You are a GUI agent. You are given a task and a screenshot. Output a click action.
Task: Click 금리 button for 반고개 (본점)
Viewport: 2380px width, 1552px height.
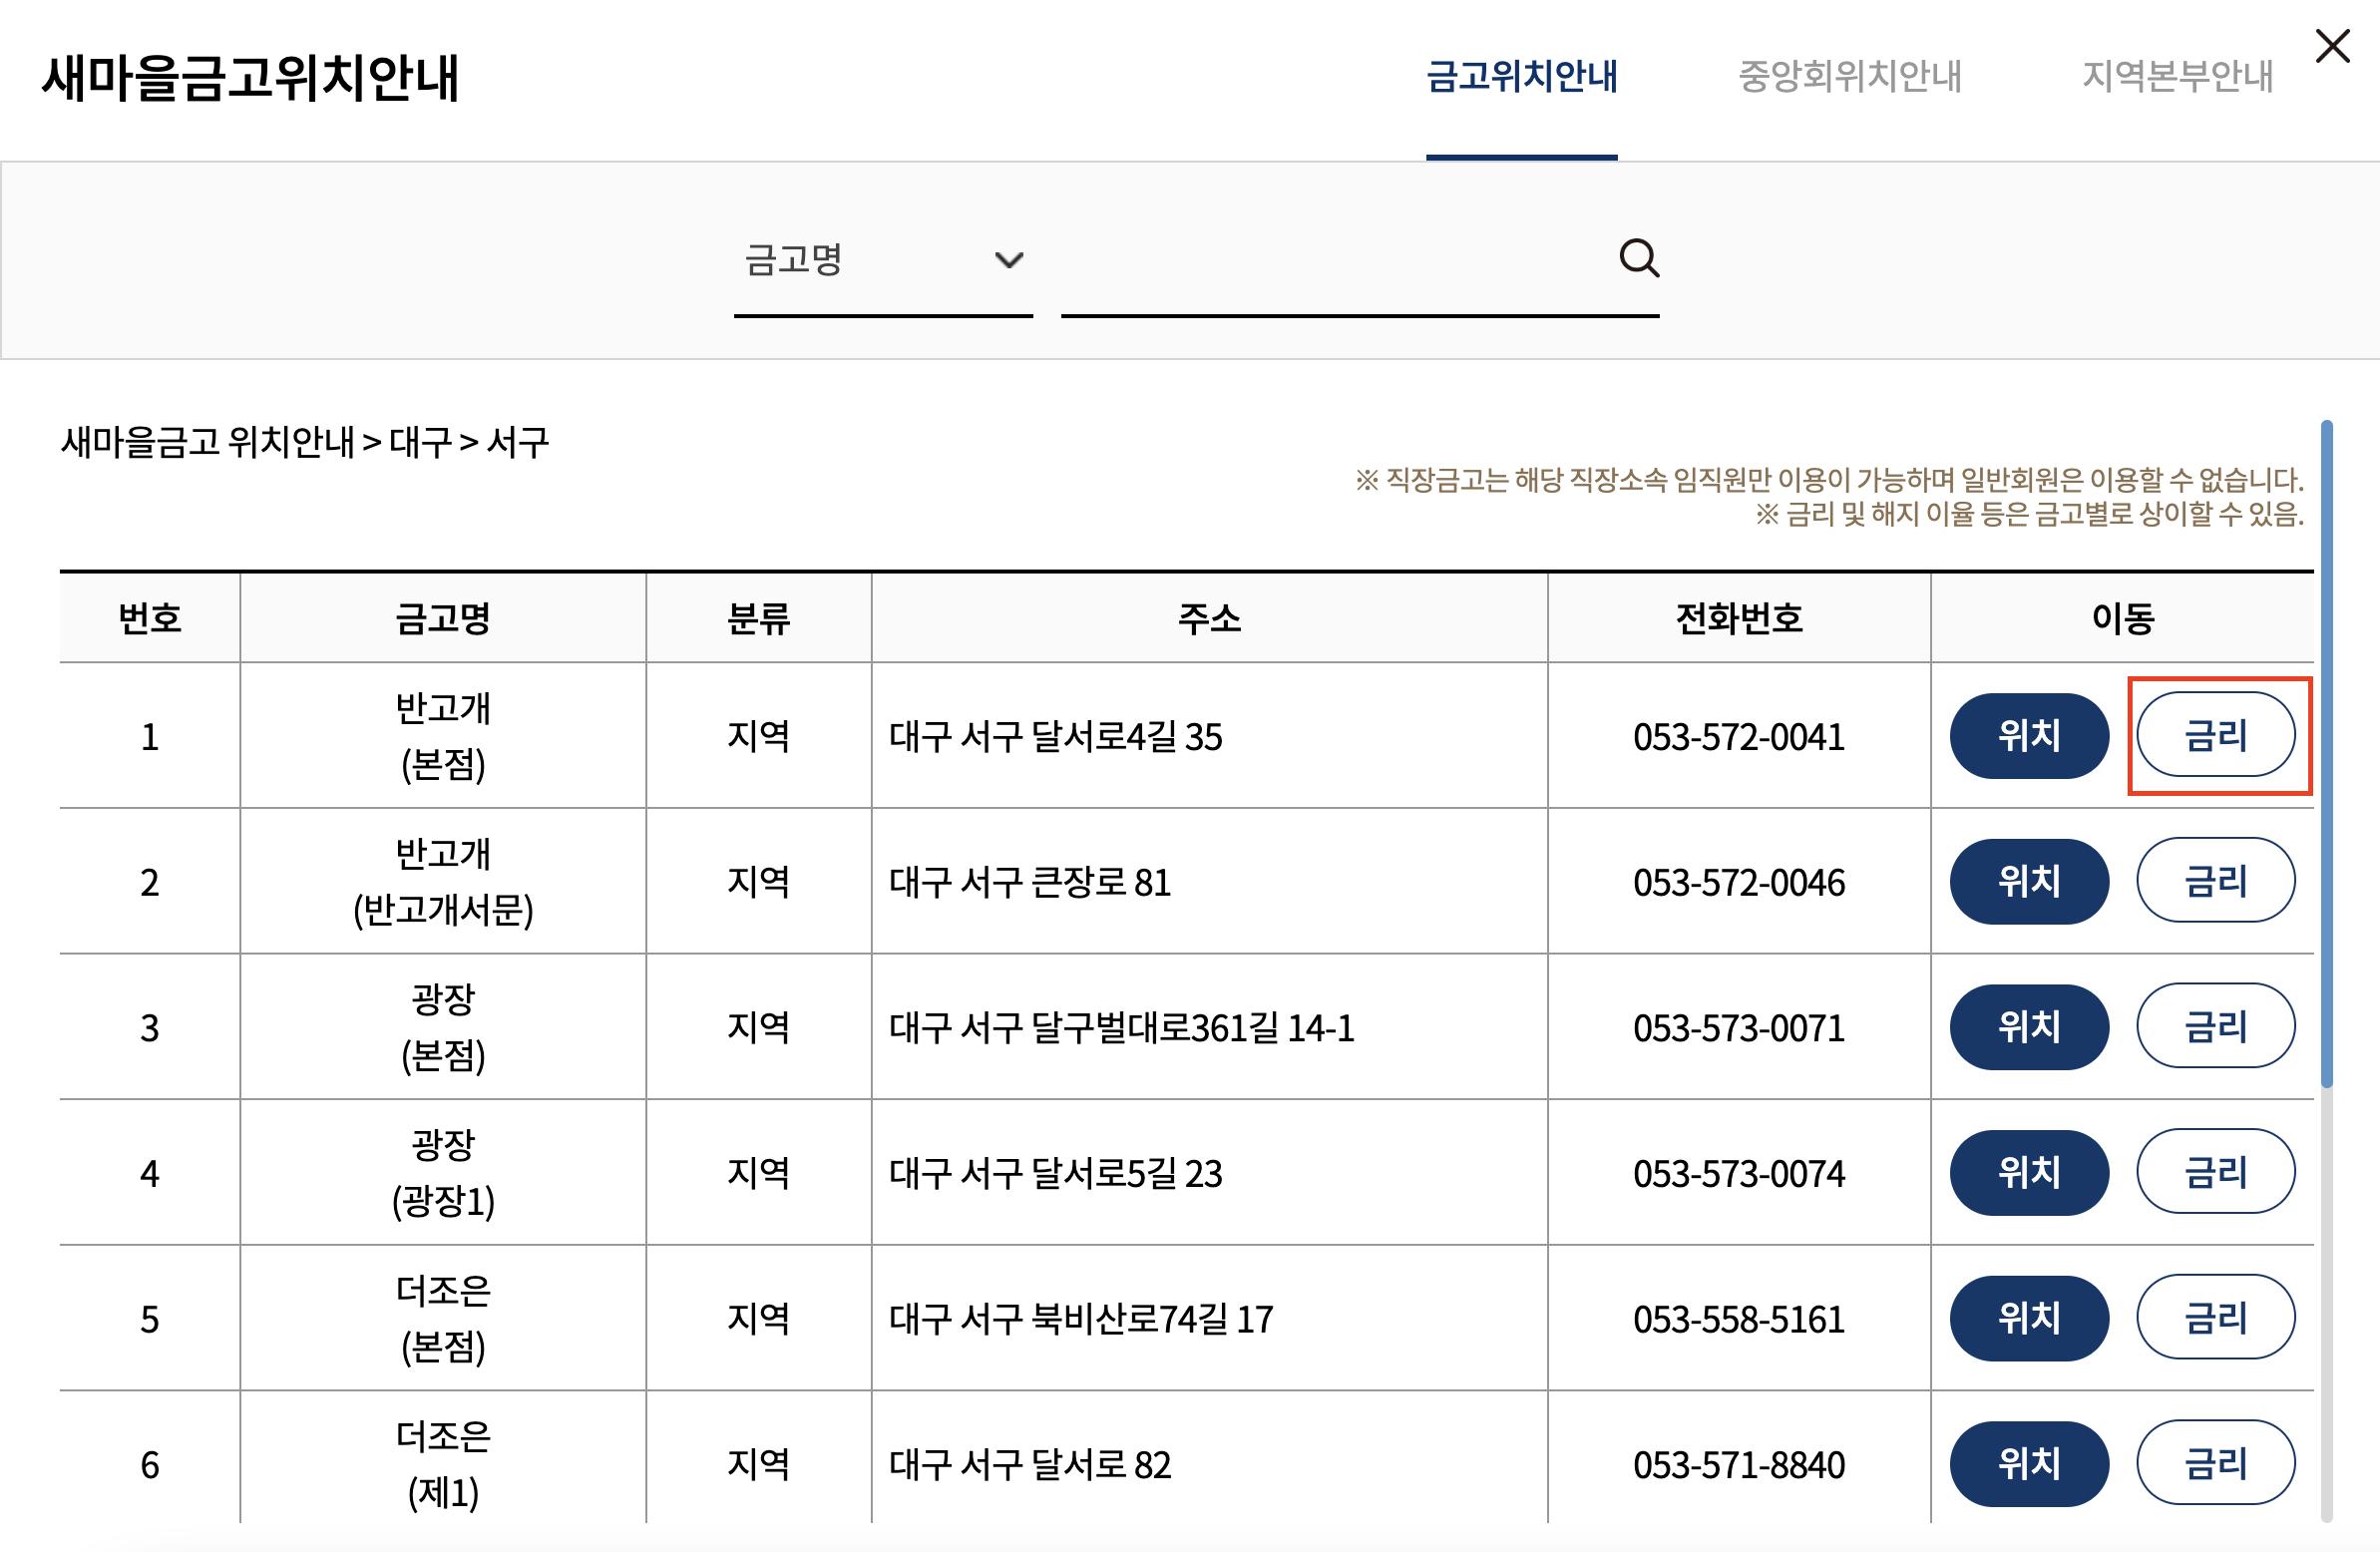tap(2216, 736)
